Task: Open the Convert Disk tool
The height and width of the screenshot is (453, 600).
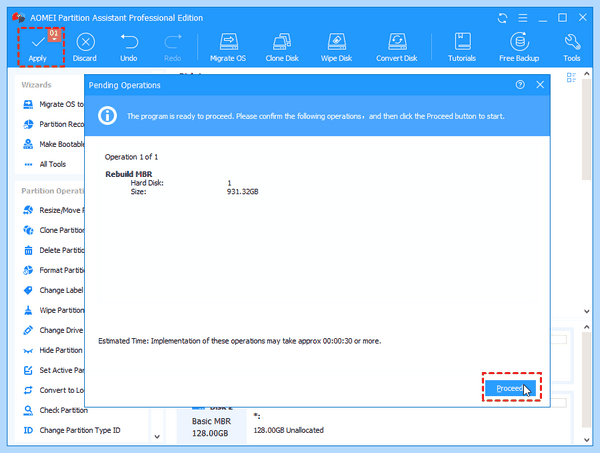Action: tap(397, 48)
